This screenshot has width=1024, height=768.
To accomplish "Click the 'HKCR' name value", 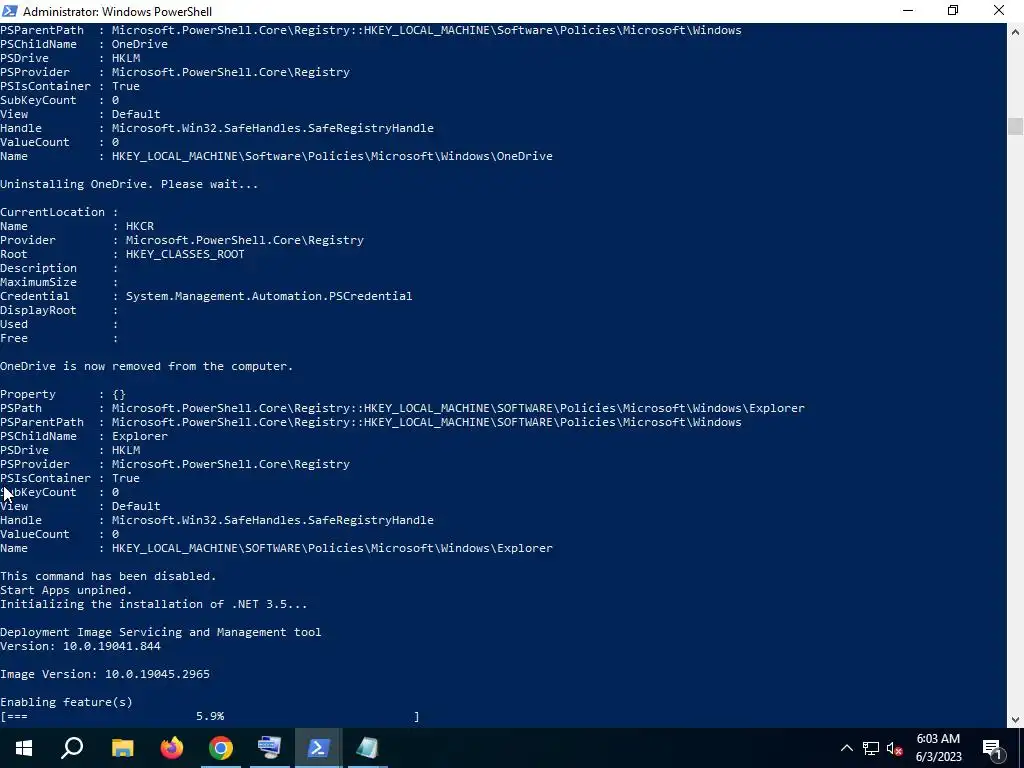I will (x=140, y=226).
